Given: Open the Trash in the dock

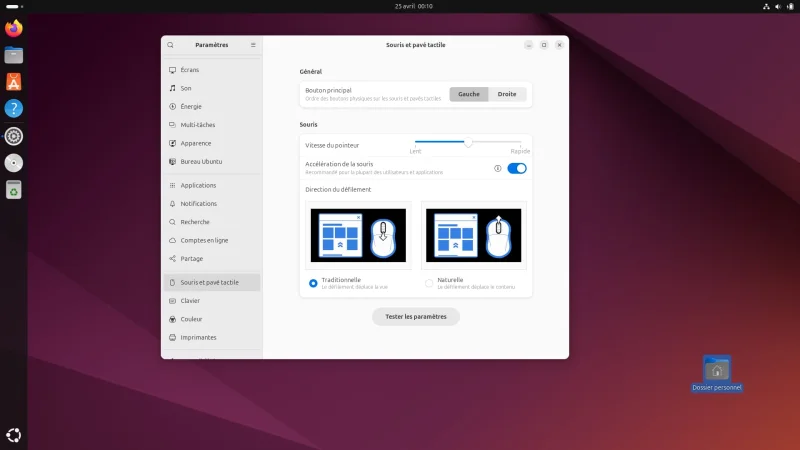Looking at the screenshot, I should tap(14, 190).
